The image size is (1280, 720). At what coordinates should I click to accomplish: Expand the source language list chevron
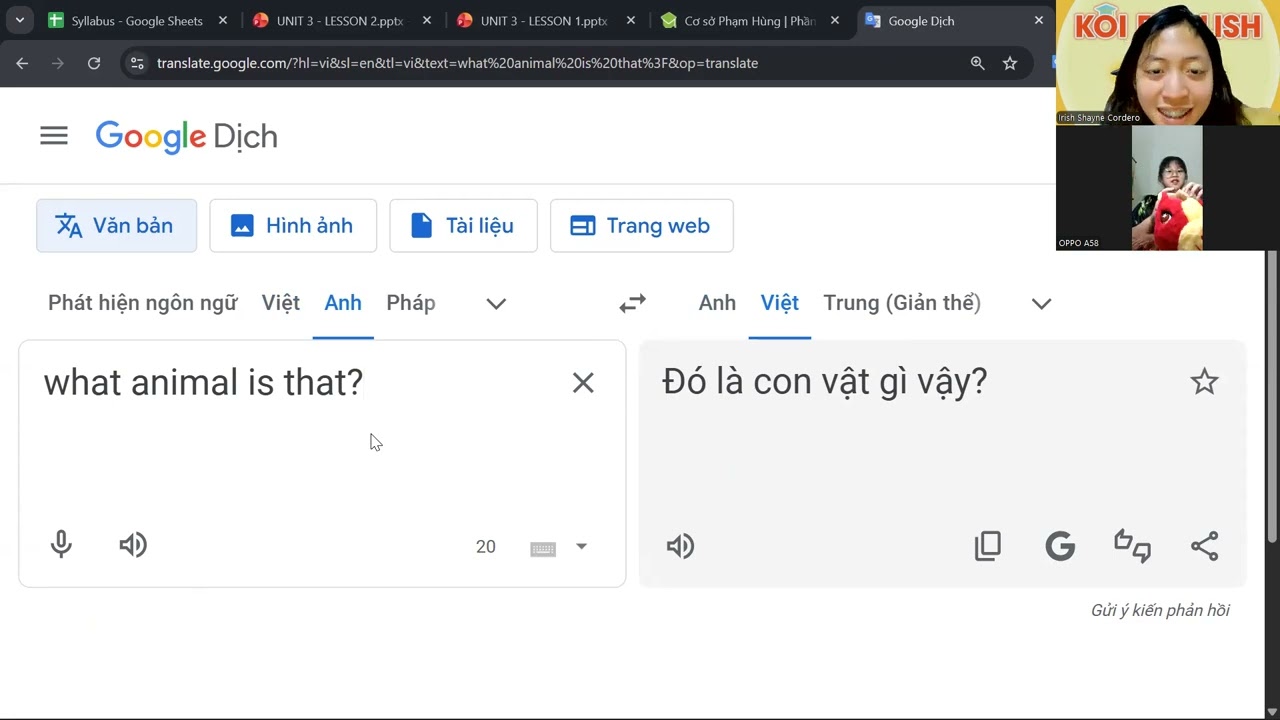point(496,303)
